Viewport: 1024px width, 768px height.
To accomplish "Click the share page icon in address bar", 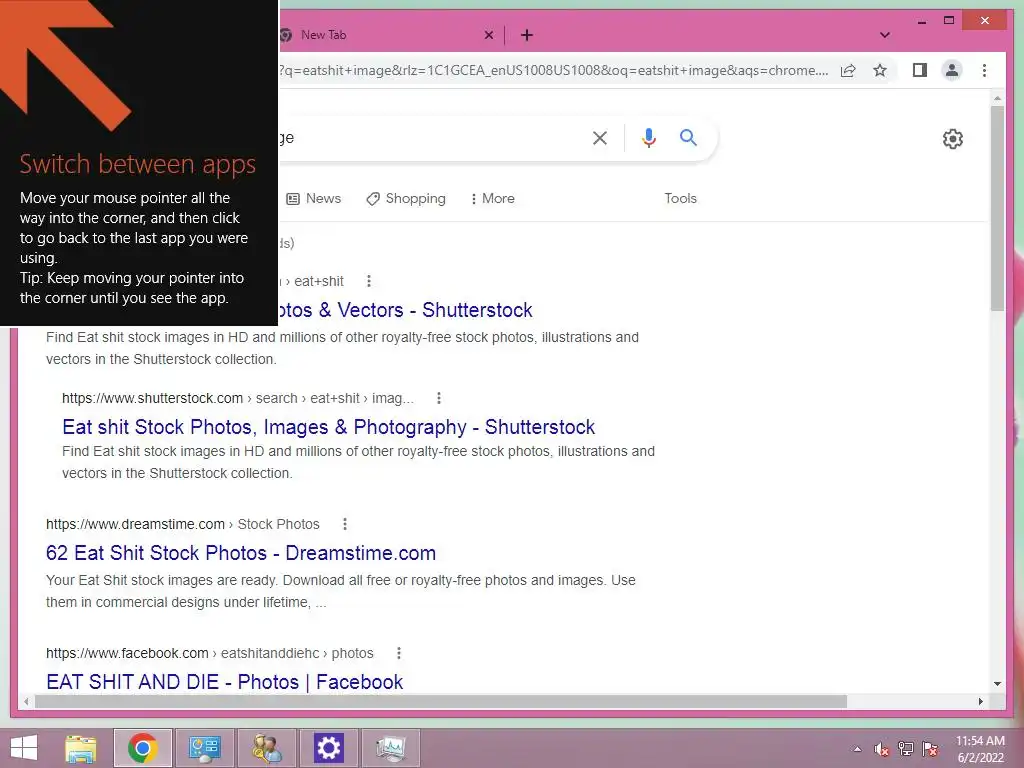I will click(848, 71).
